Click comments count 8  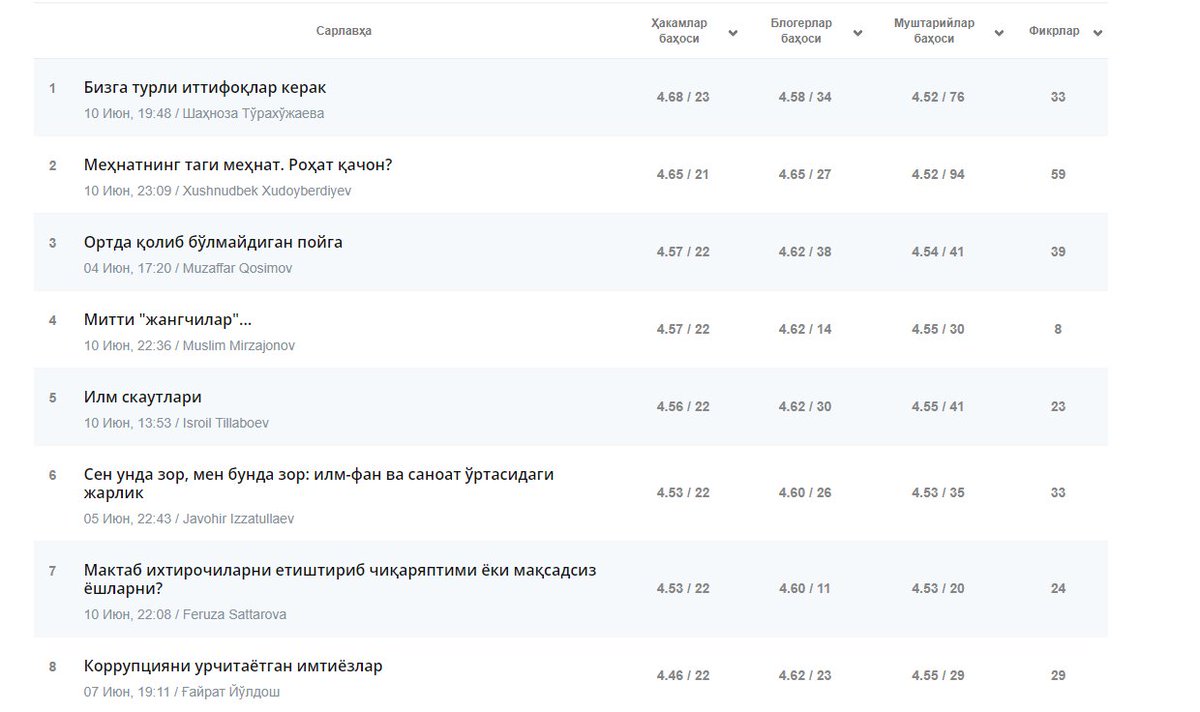[1058, 329]
